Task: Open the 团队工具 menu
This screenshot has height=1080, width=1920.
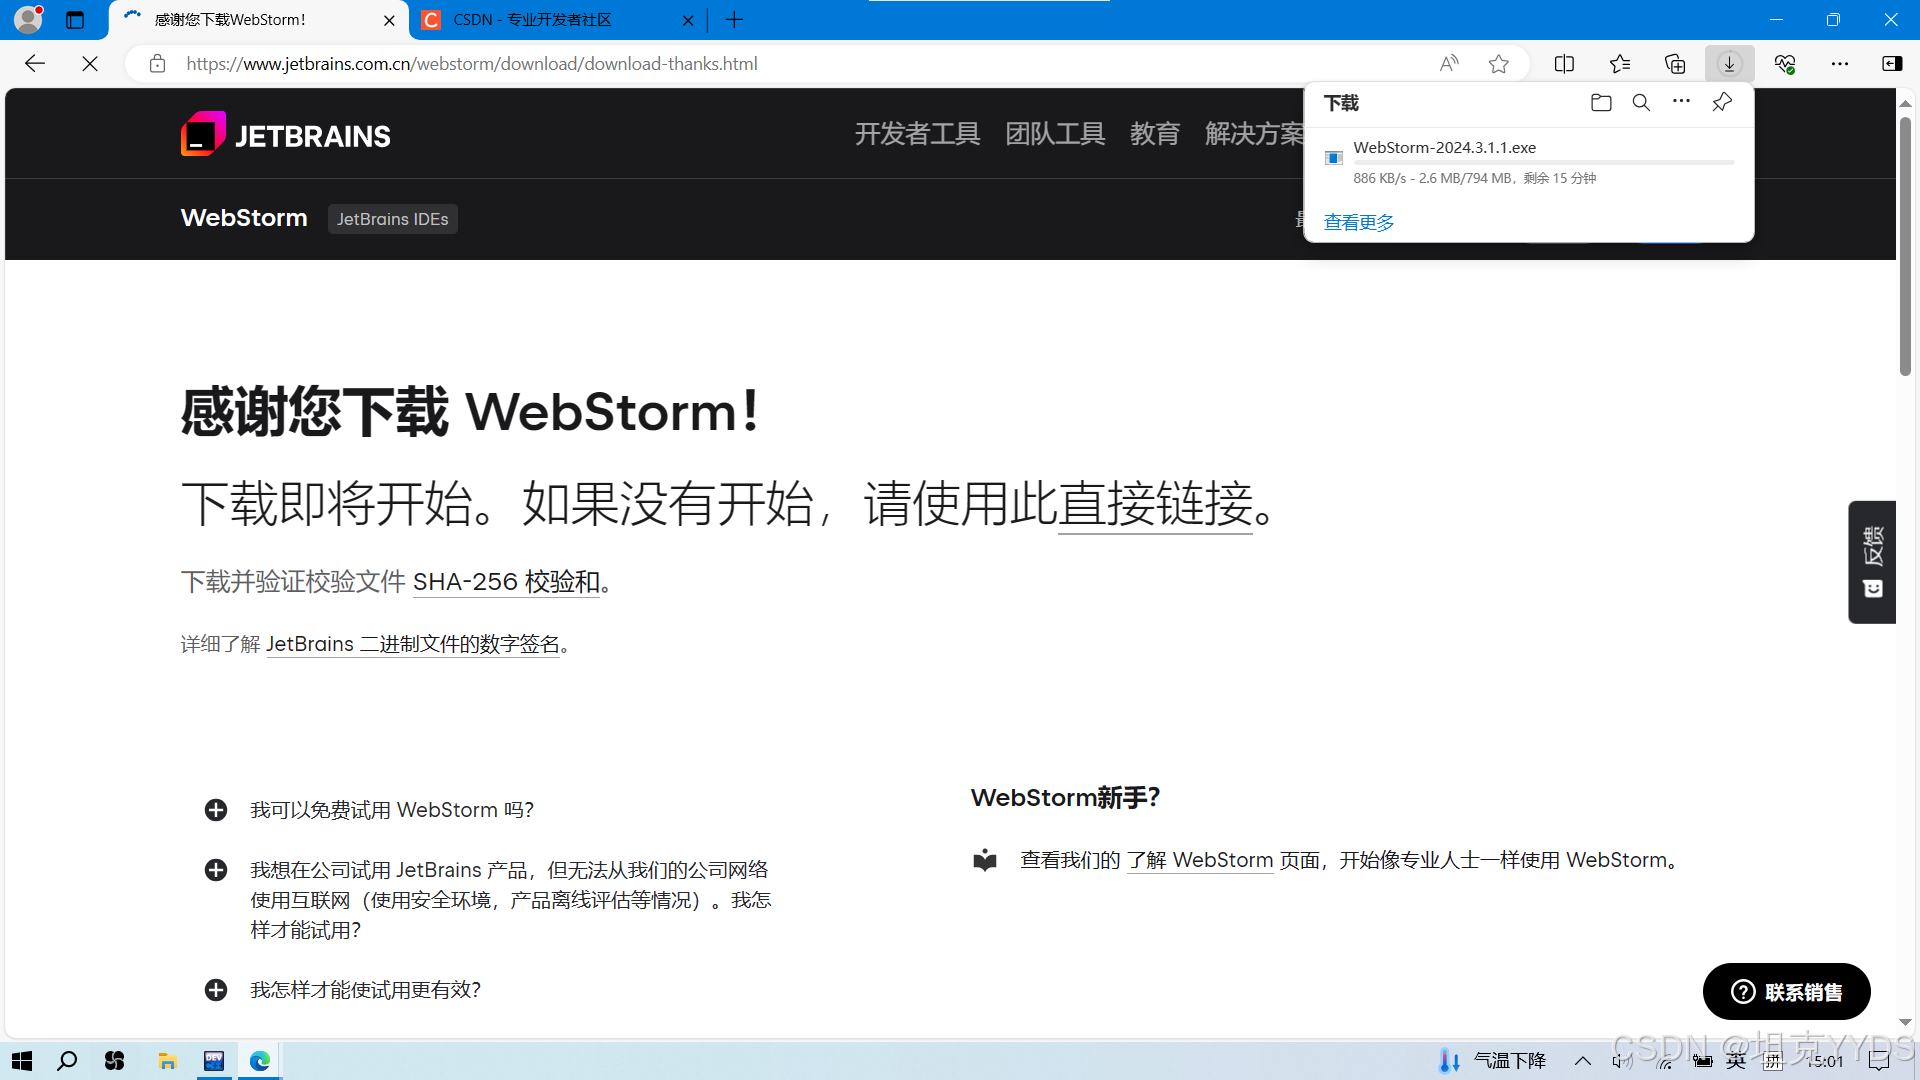Action: coord(1055,134)
